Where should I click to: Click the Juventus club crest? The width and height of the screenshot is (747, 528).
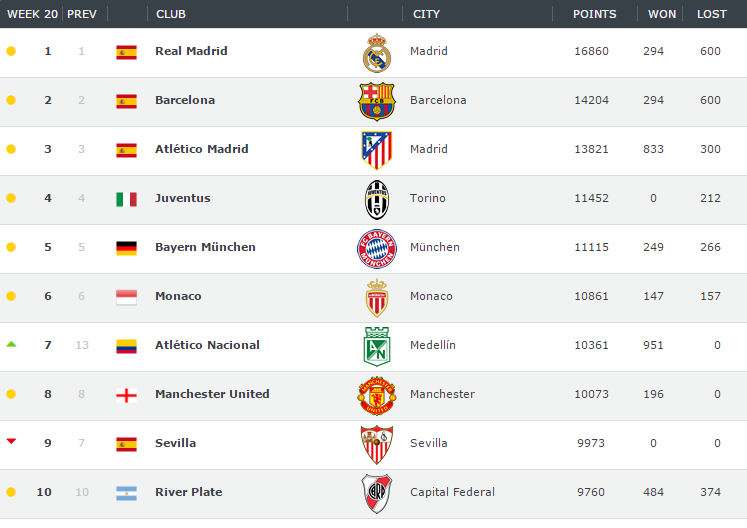coord(377,199)
